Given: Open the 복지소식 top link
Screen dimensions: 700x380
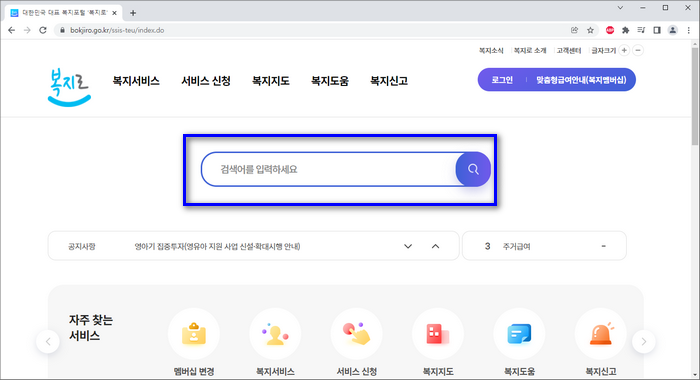Looking at the screenshot, I should pos(491,50).
